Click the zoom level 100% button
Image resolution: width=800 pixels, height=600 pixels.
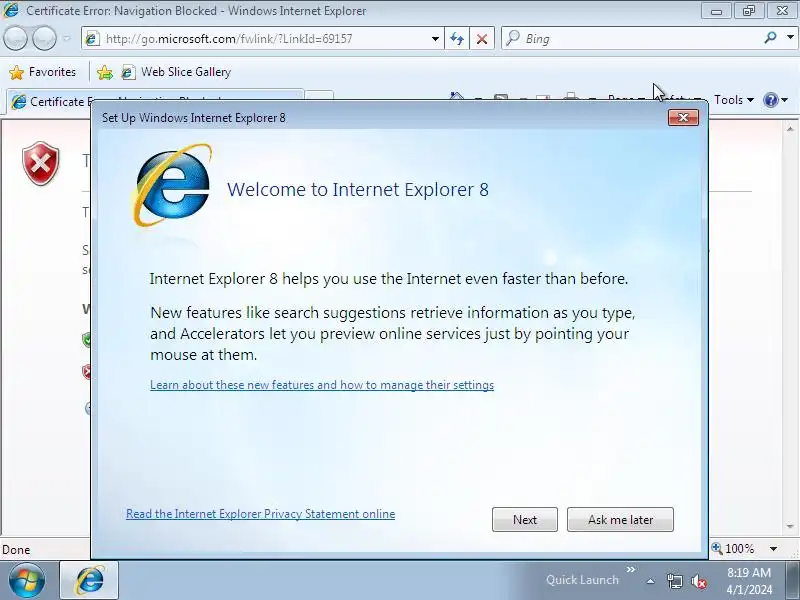pos(734,549)
